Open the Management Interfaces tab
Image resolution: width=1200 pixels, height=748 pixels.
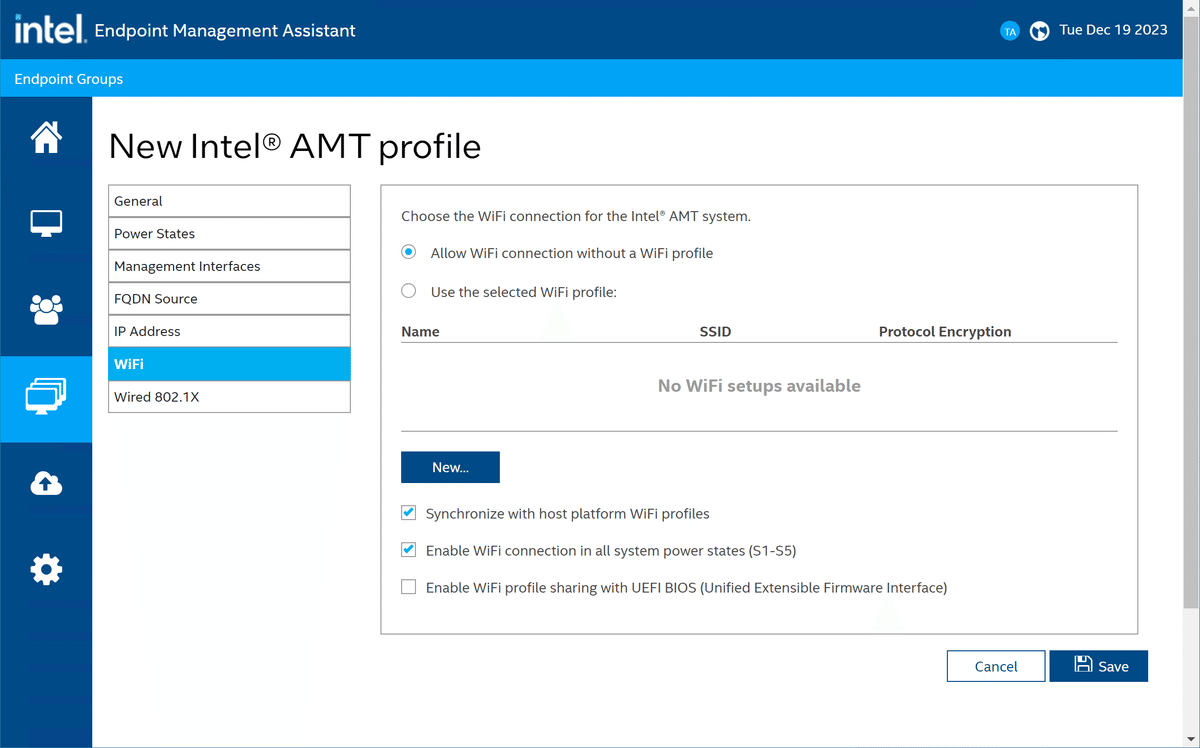coord(229,266)
